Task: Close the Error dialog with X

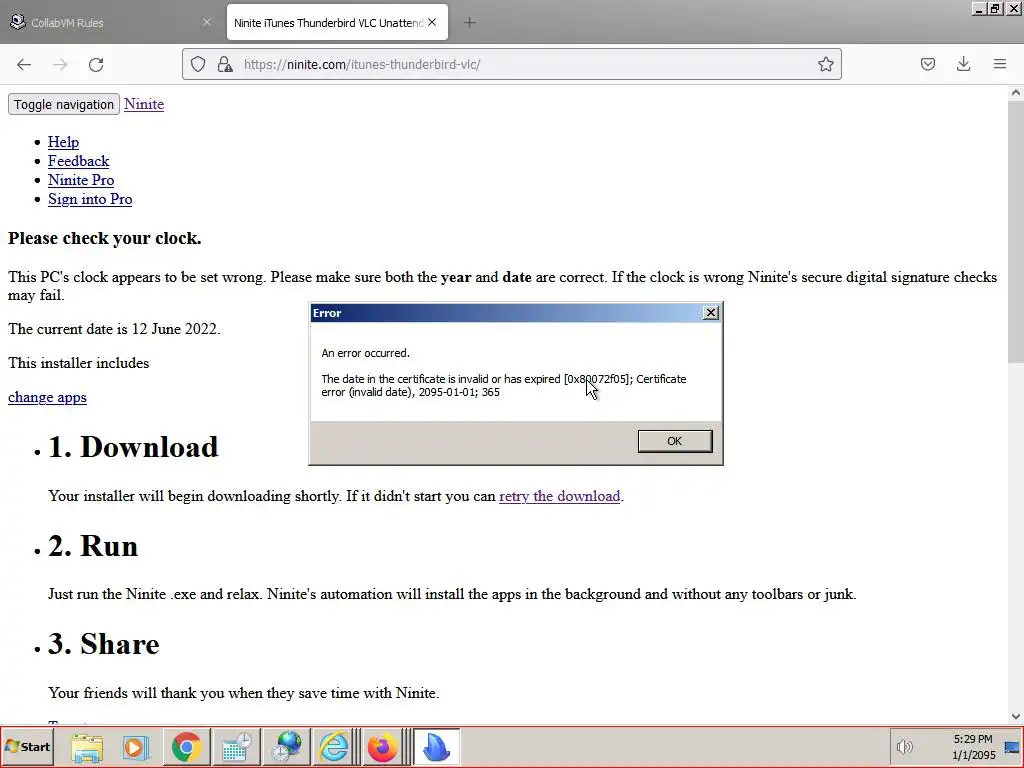Action: pos(711,313)
